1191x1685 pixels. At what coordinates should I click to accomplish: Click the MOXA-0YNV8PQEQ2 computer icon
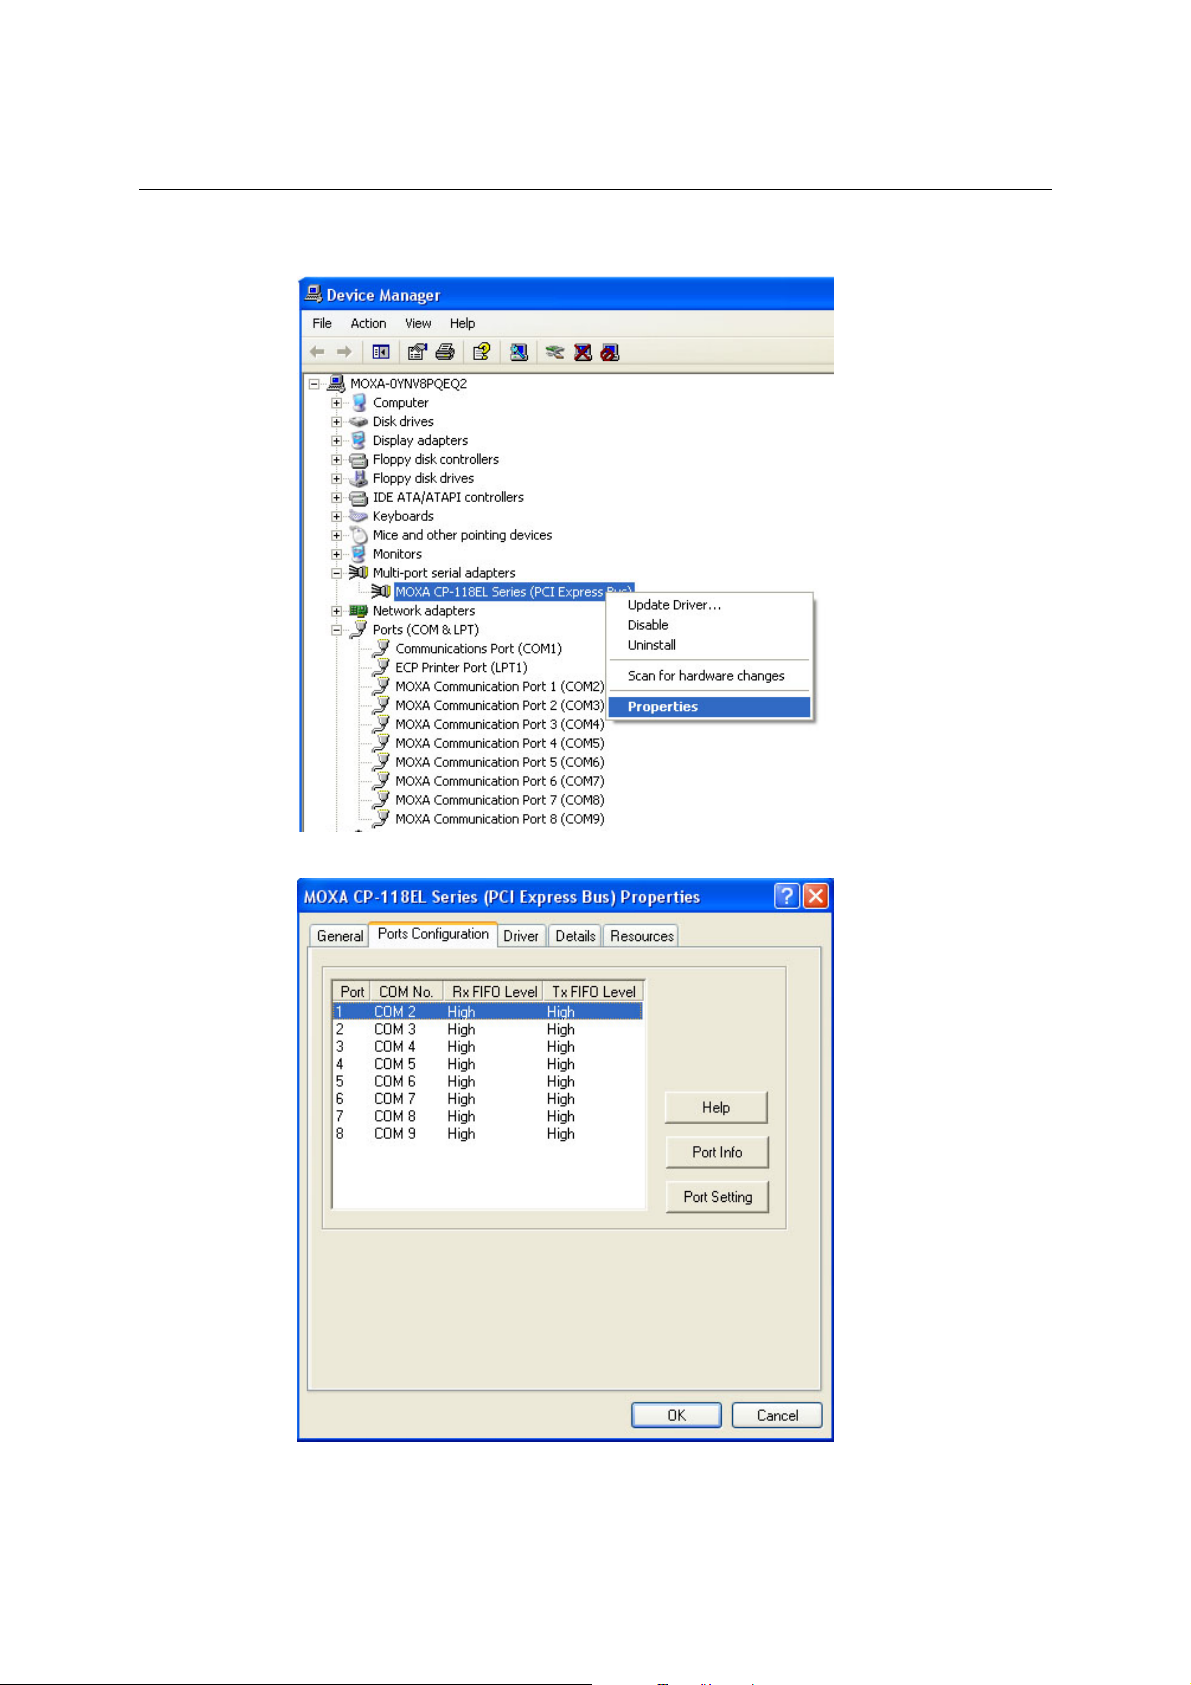(x=337, y=383)
